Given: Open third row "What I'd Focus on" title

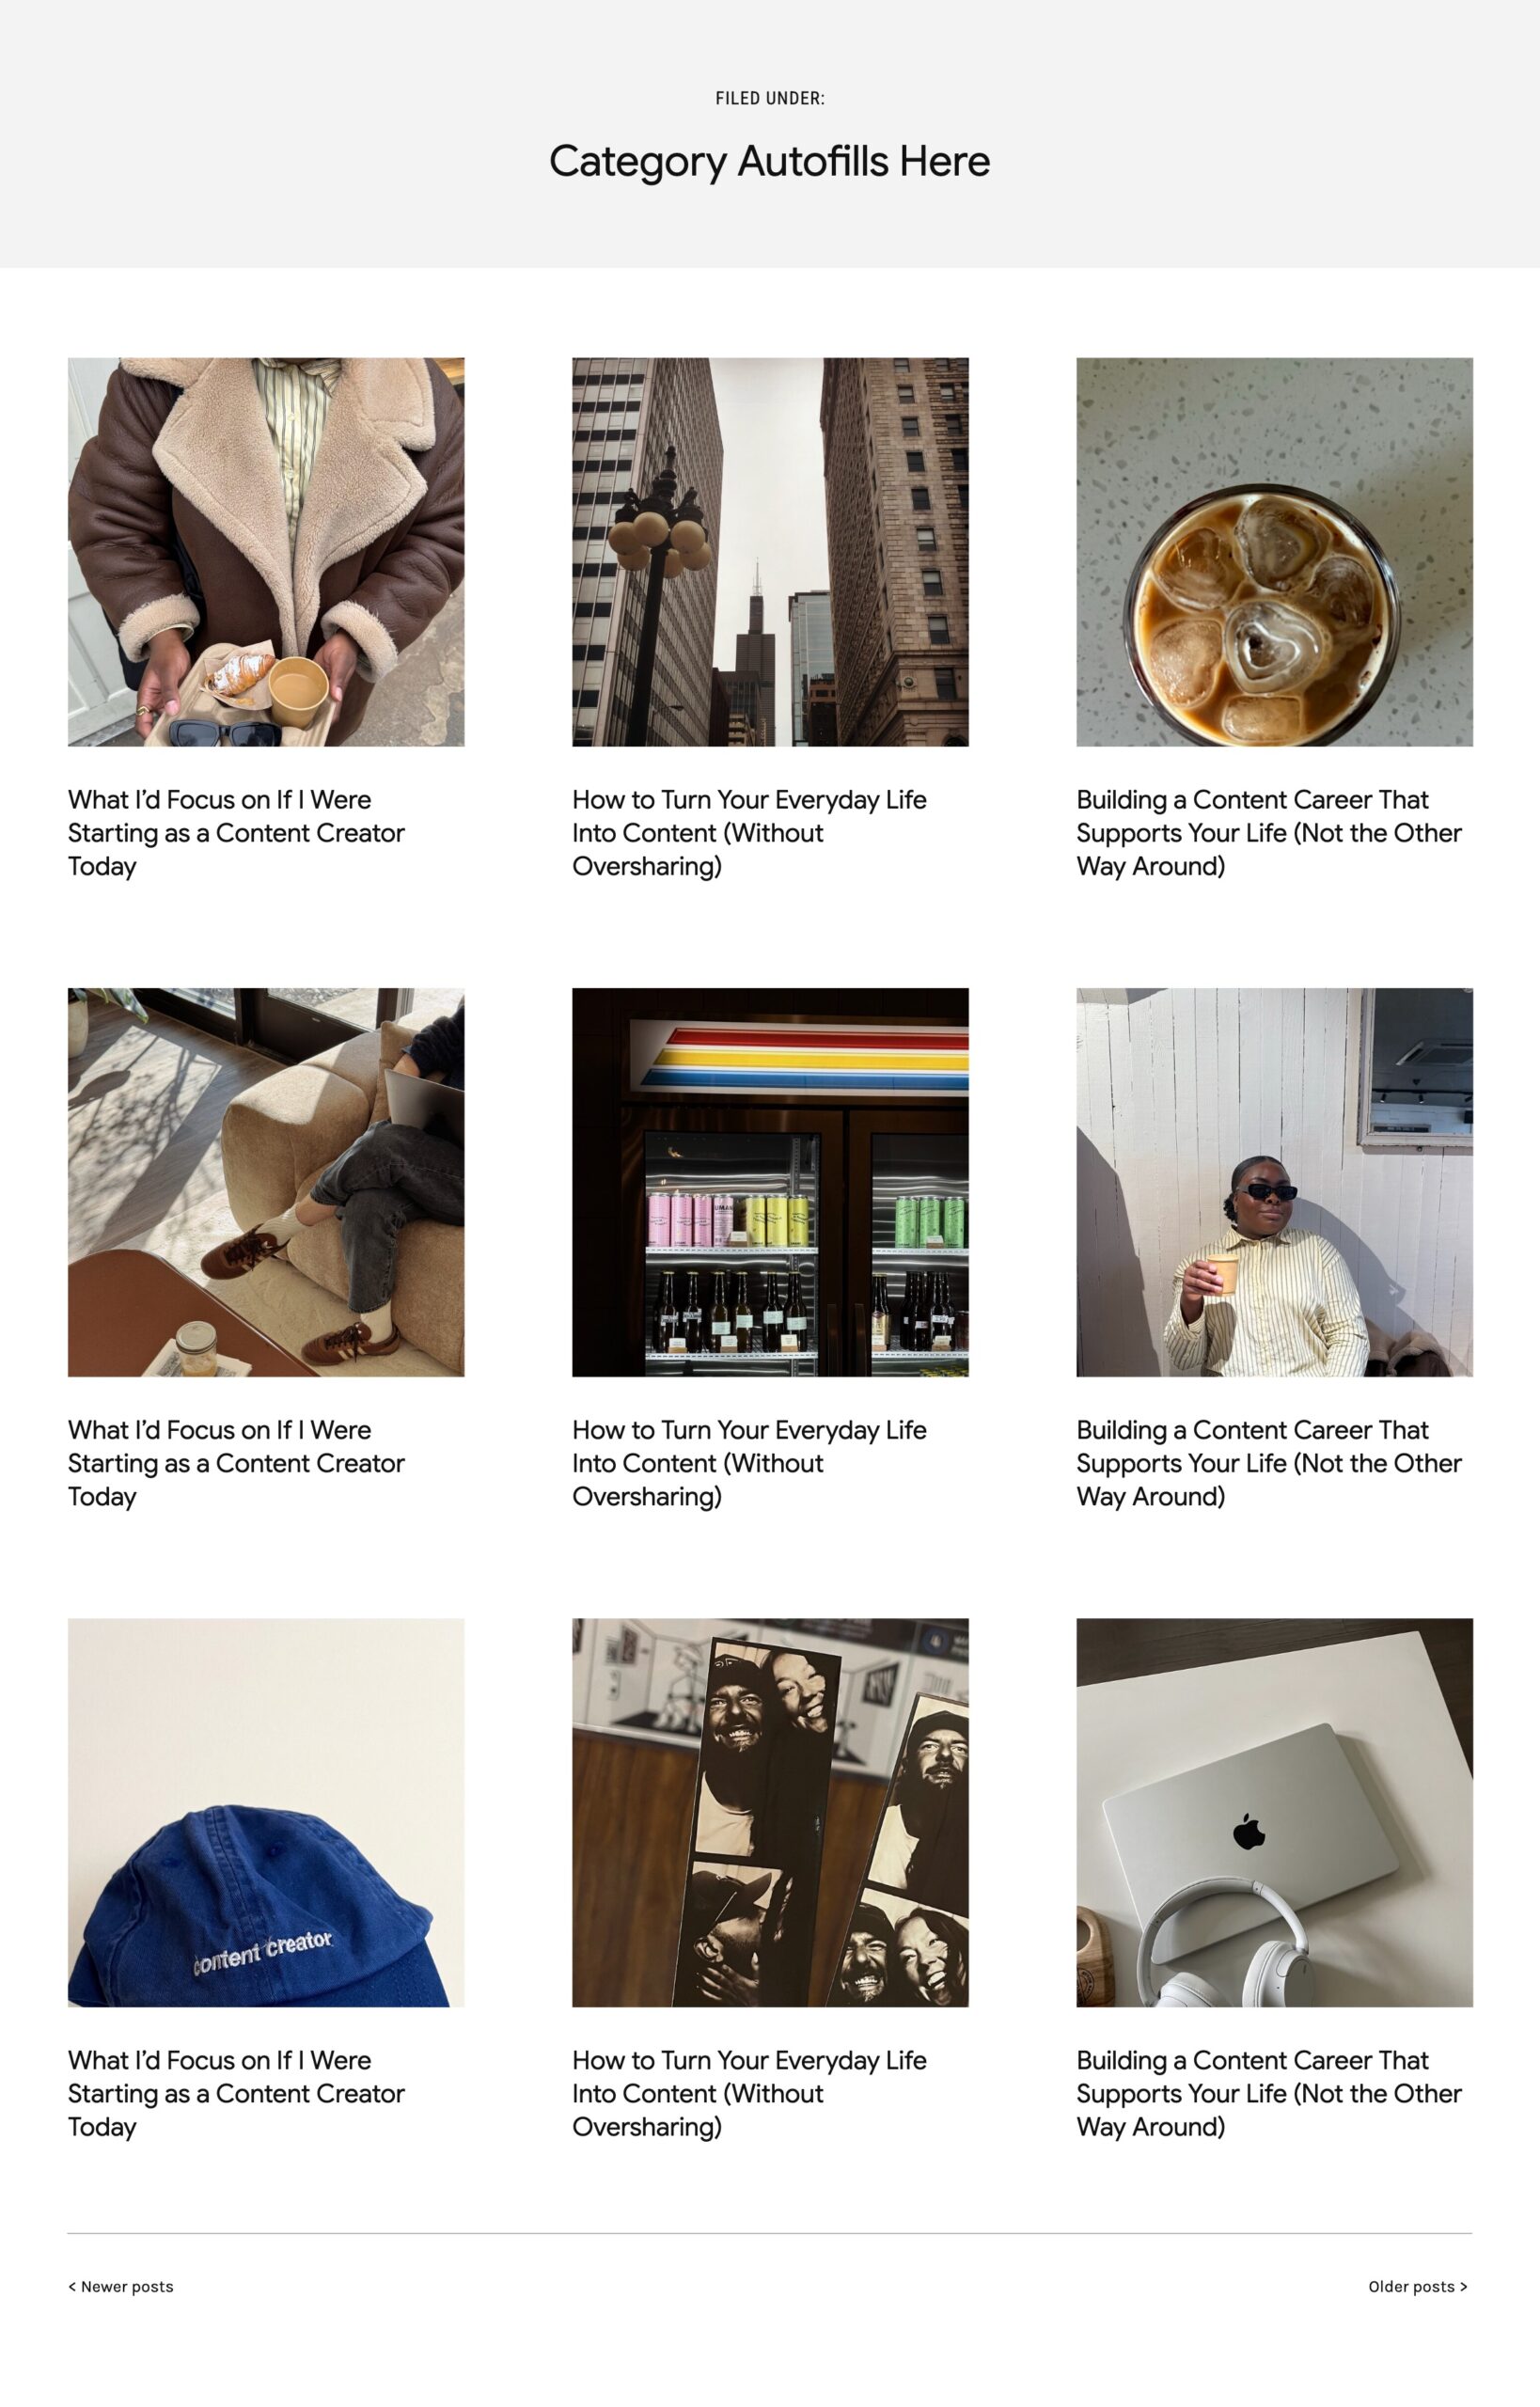Looking at the screenshot, I should pos(236,2093).
